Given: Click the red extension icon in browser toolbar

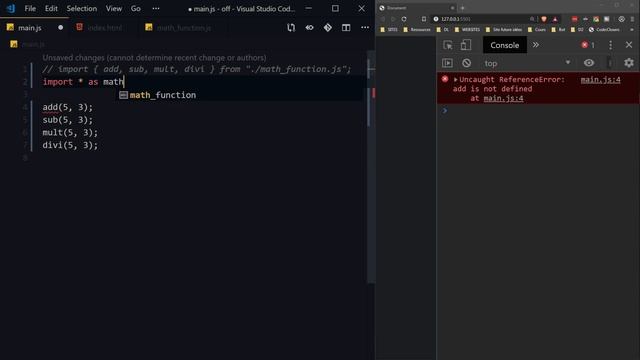Looking at the screenshot, I should (x=575, y=19).
